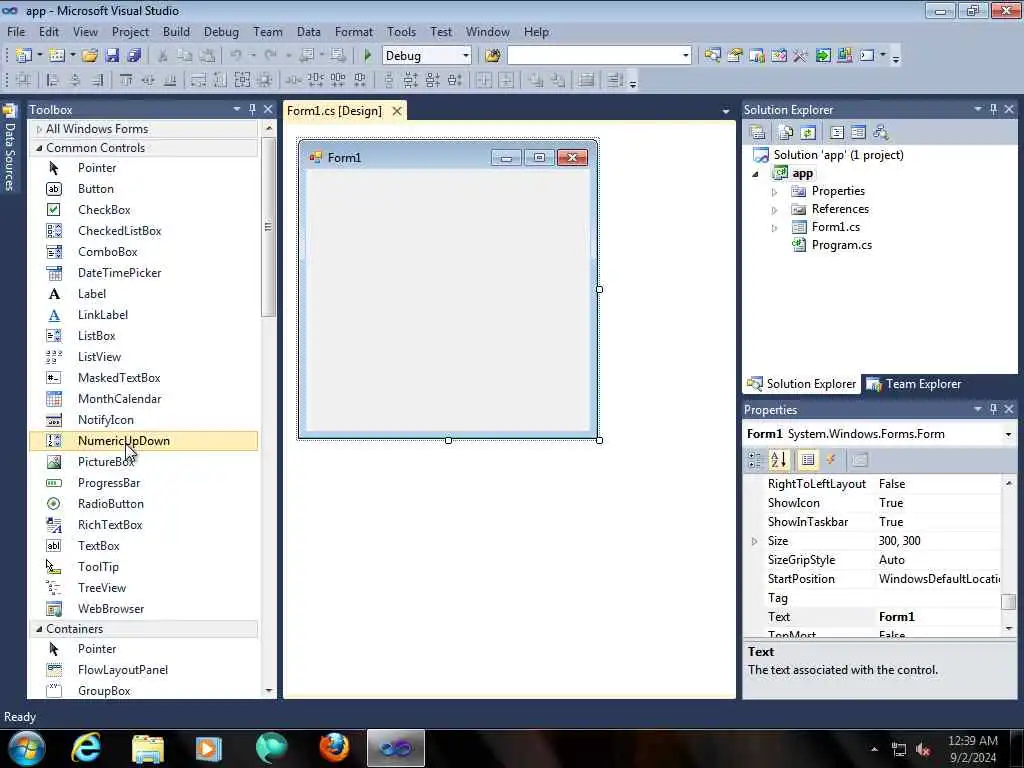1024x768 pixels.
Task: Select the TextBox control in Toolbox
Action: point(144,546)
